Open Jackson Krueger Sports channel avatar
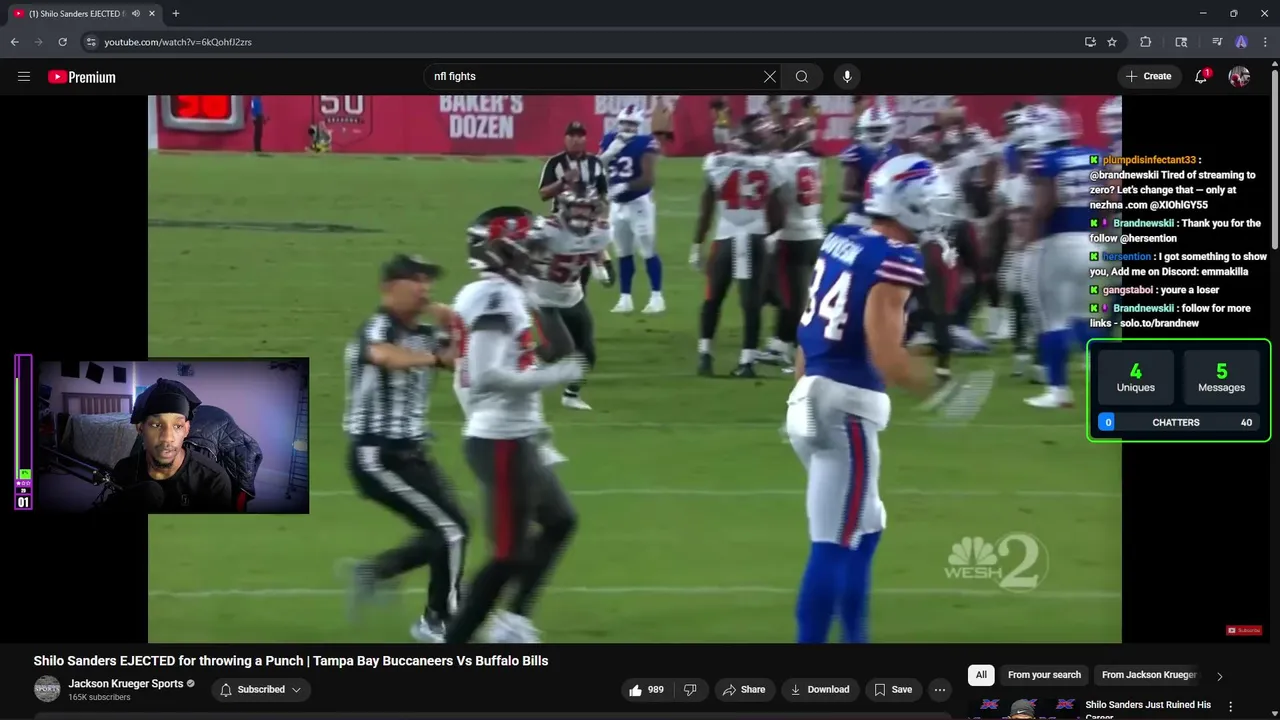This screenshot has height=720, width=1280. click(x=47, y=689)
